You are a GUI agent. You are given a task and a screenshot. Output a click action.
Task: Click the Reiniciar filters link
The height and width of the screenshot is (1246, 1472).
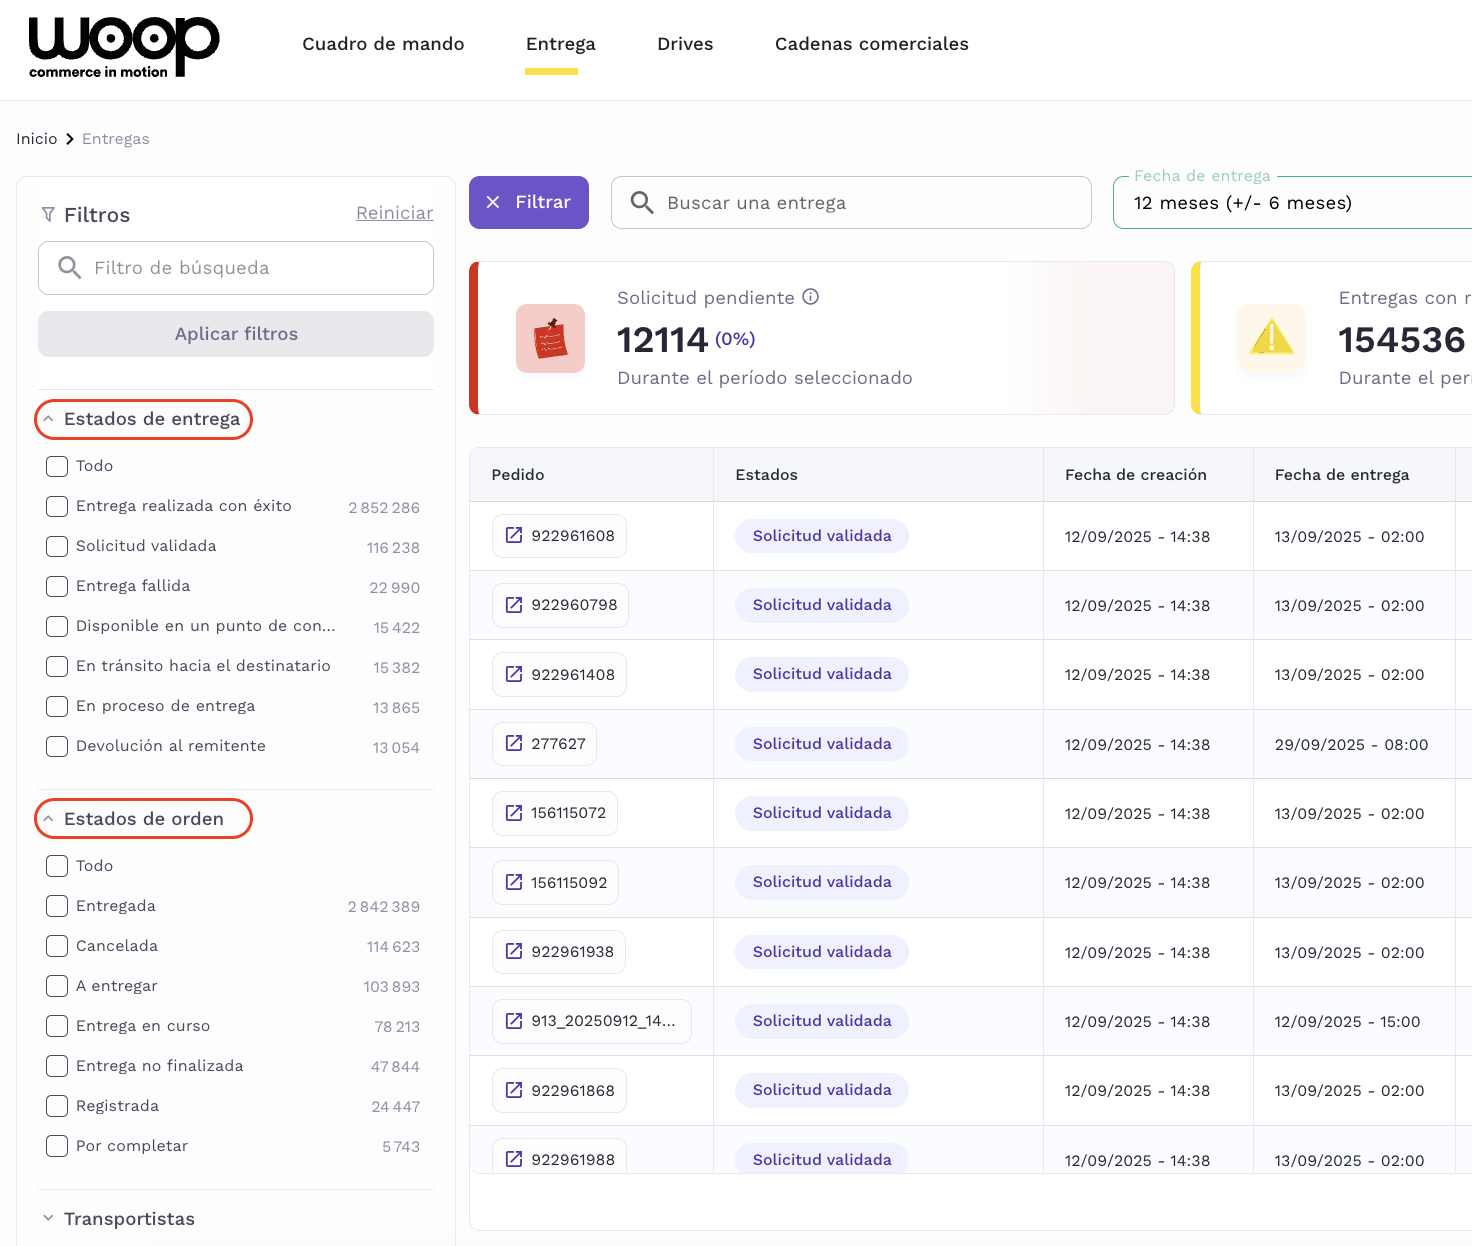point(394,213)
